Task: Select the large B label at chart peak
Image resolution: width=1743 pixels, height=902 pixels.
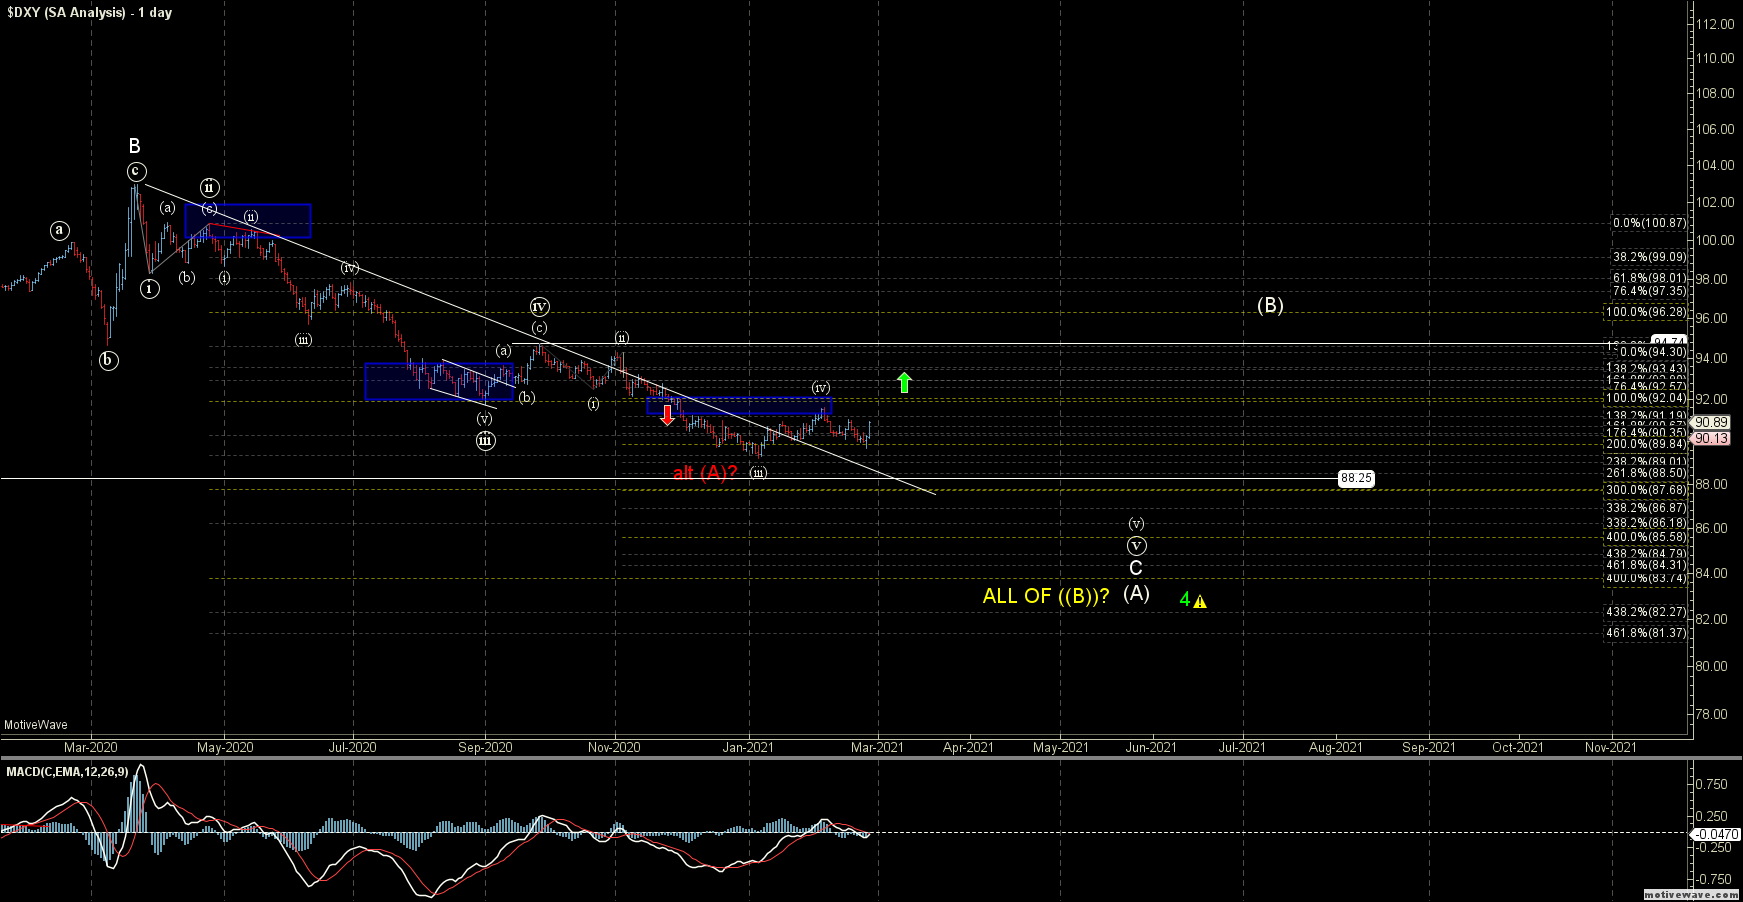Action: [134, 146]
